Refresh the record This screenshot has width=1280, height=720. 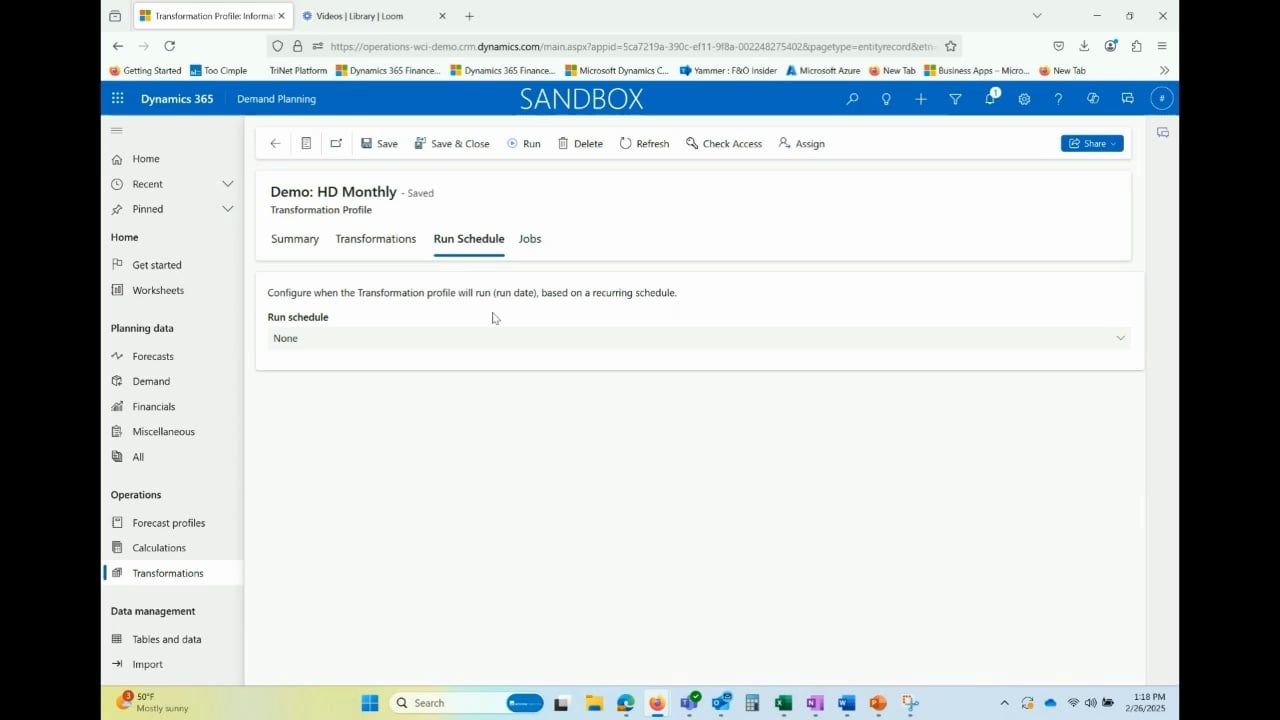coord(644,143)
